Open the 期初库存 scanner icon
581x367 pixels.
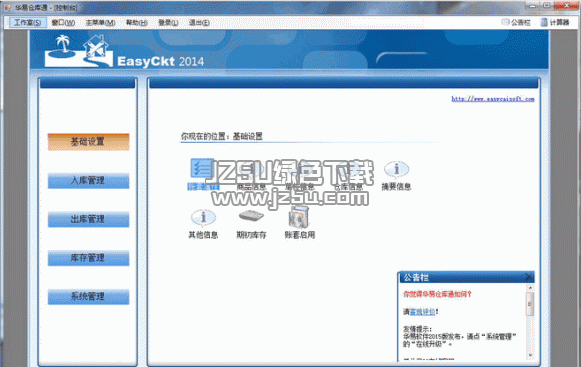click(251, 216)
